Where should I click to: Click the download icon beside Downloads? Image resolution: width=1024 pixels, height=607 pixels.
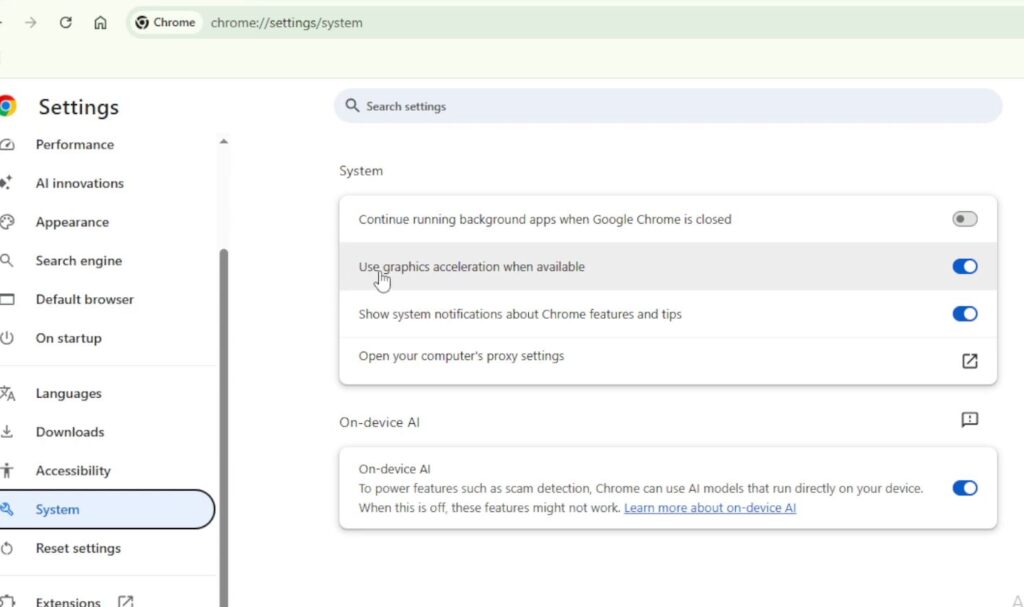[x=7, y=431]
